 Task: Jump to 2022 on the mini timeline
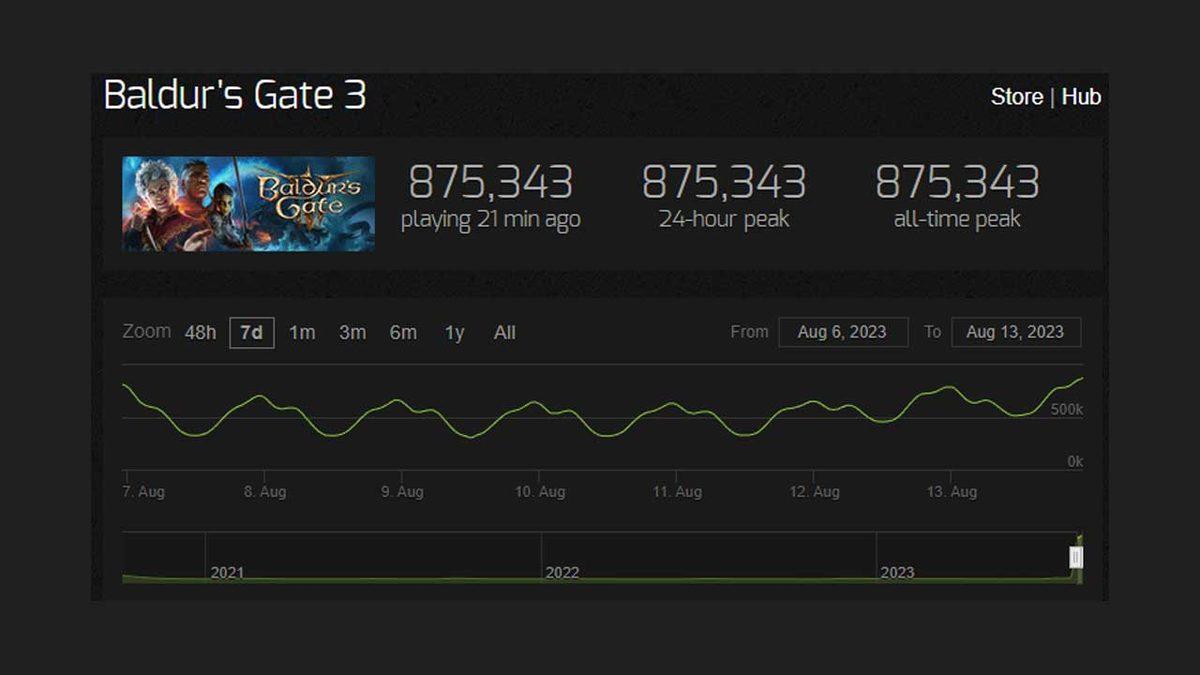coord(562,570)
